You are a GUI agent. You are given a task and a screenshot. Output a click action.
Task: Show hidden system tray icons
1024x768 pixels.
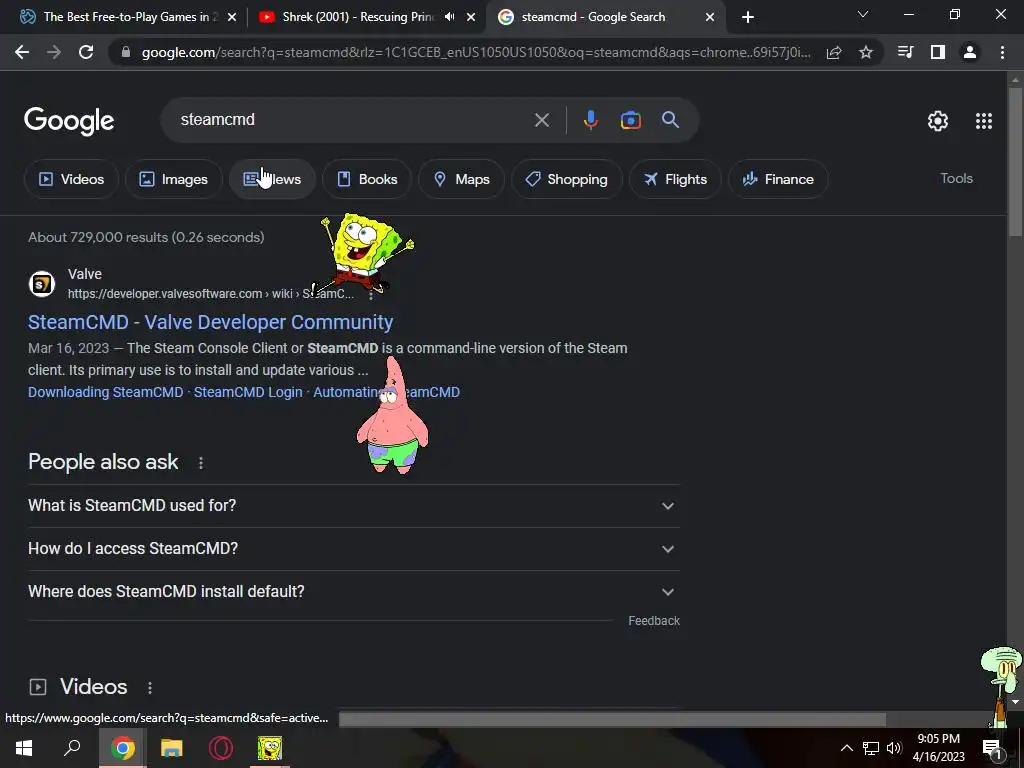(x=846, y=748)
